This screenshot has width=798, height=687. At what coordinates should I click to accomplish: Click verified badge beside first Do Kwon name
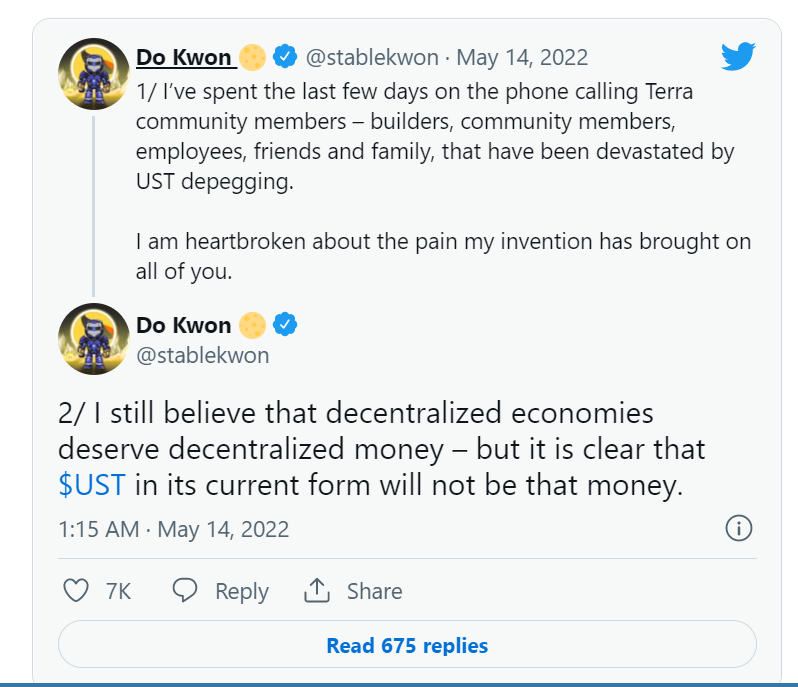285,56
